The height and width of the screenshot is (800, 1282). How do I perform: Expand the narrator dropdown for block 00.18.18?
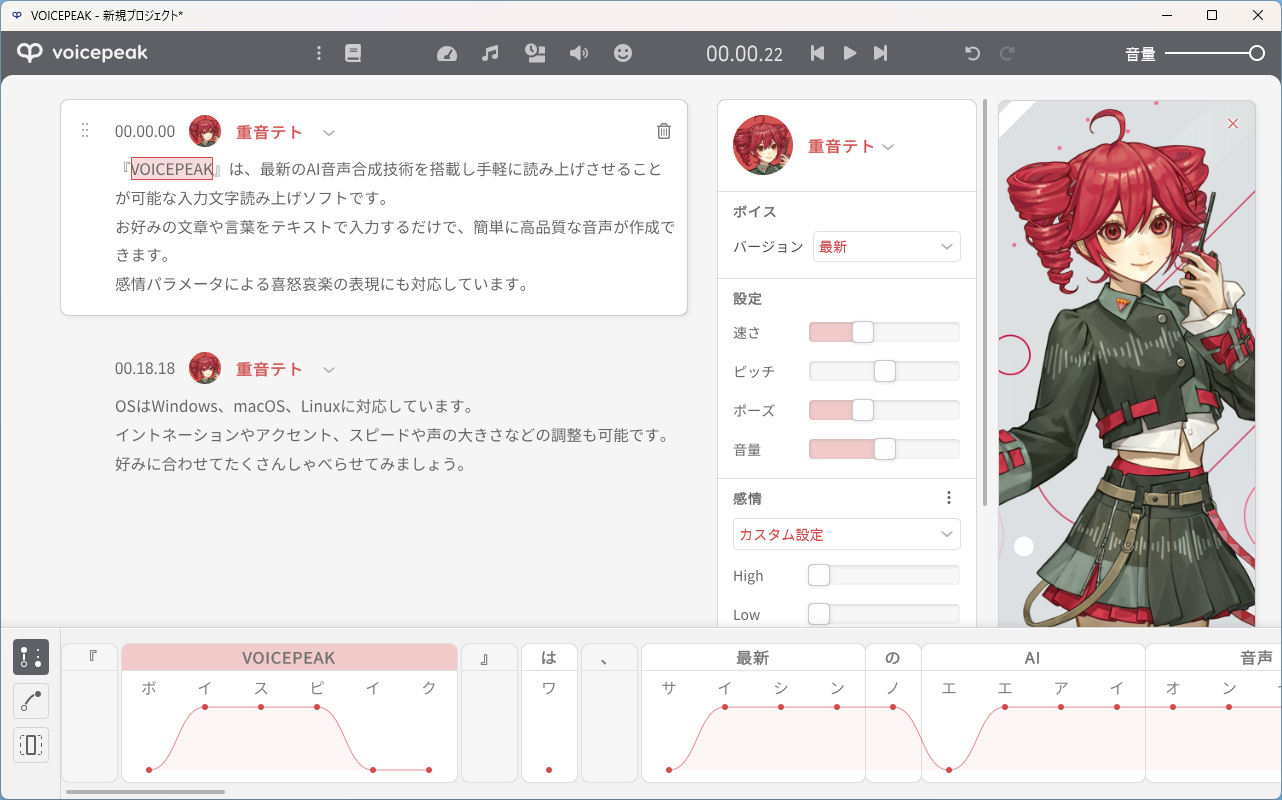329,369
